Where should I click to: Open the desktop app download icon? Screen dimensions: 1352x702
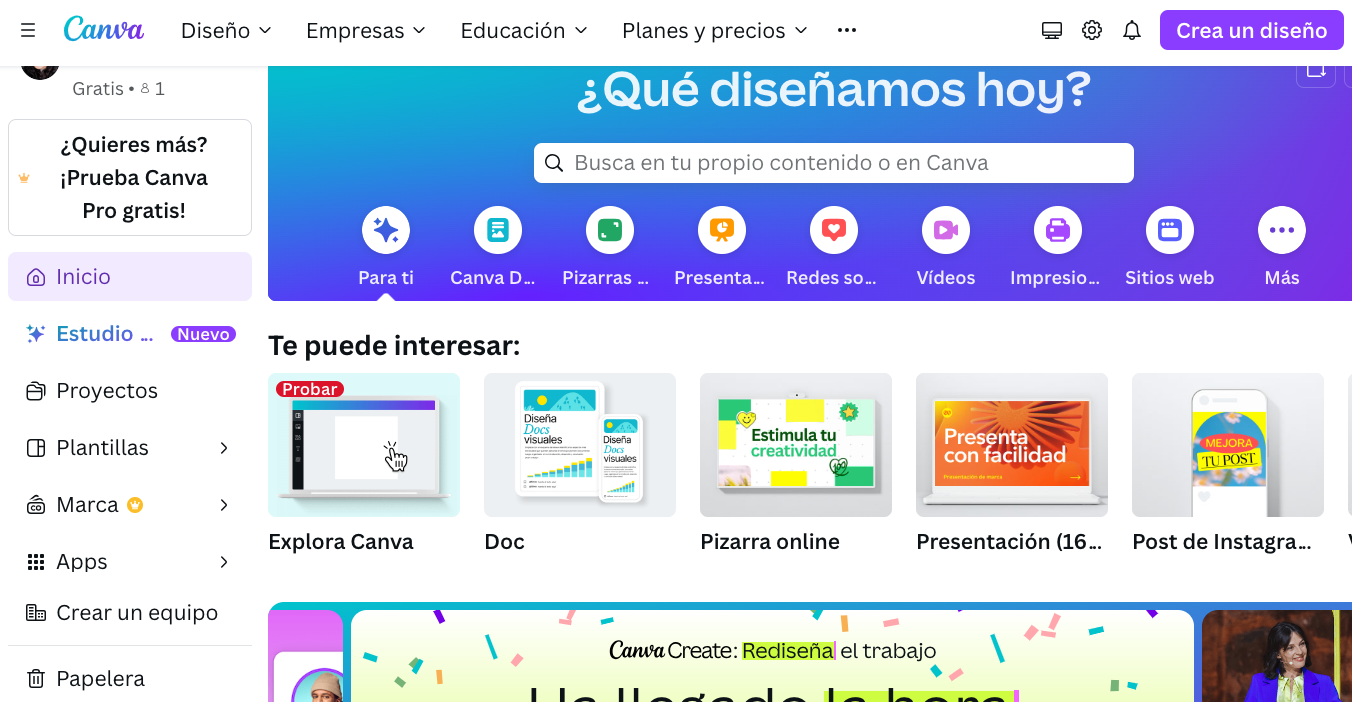[x=1052, y=30]
